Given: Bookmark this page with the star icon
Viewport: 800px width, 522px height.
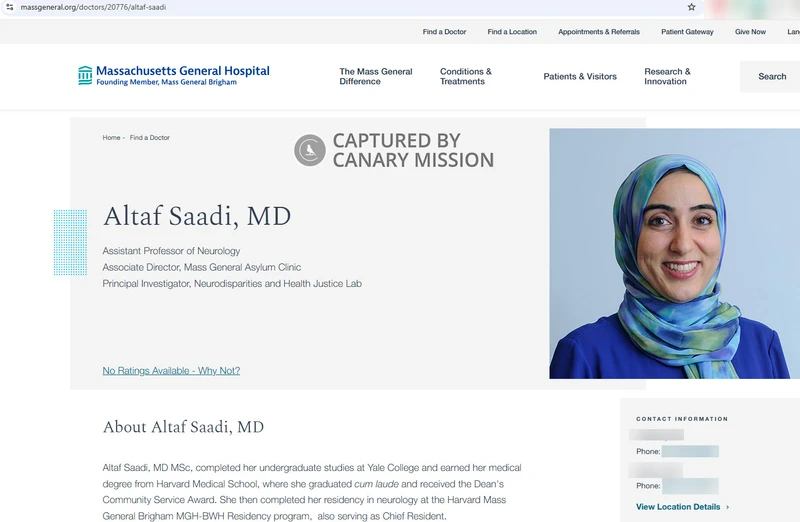Looking at the screenshot, I should click(x=691, y=7).
